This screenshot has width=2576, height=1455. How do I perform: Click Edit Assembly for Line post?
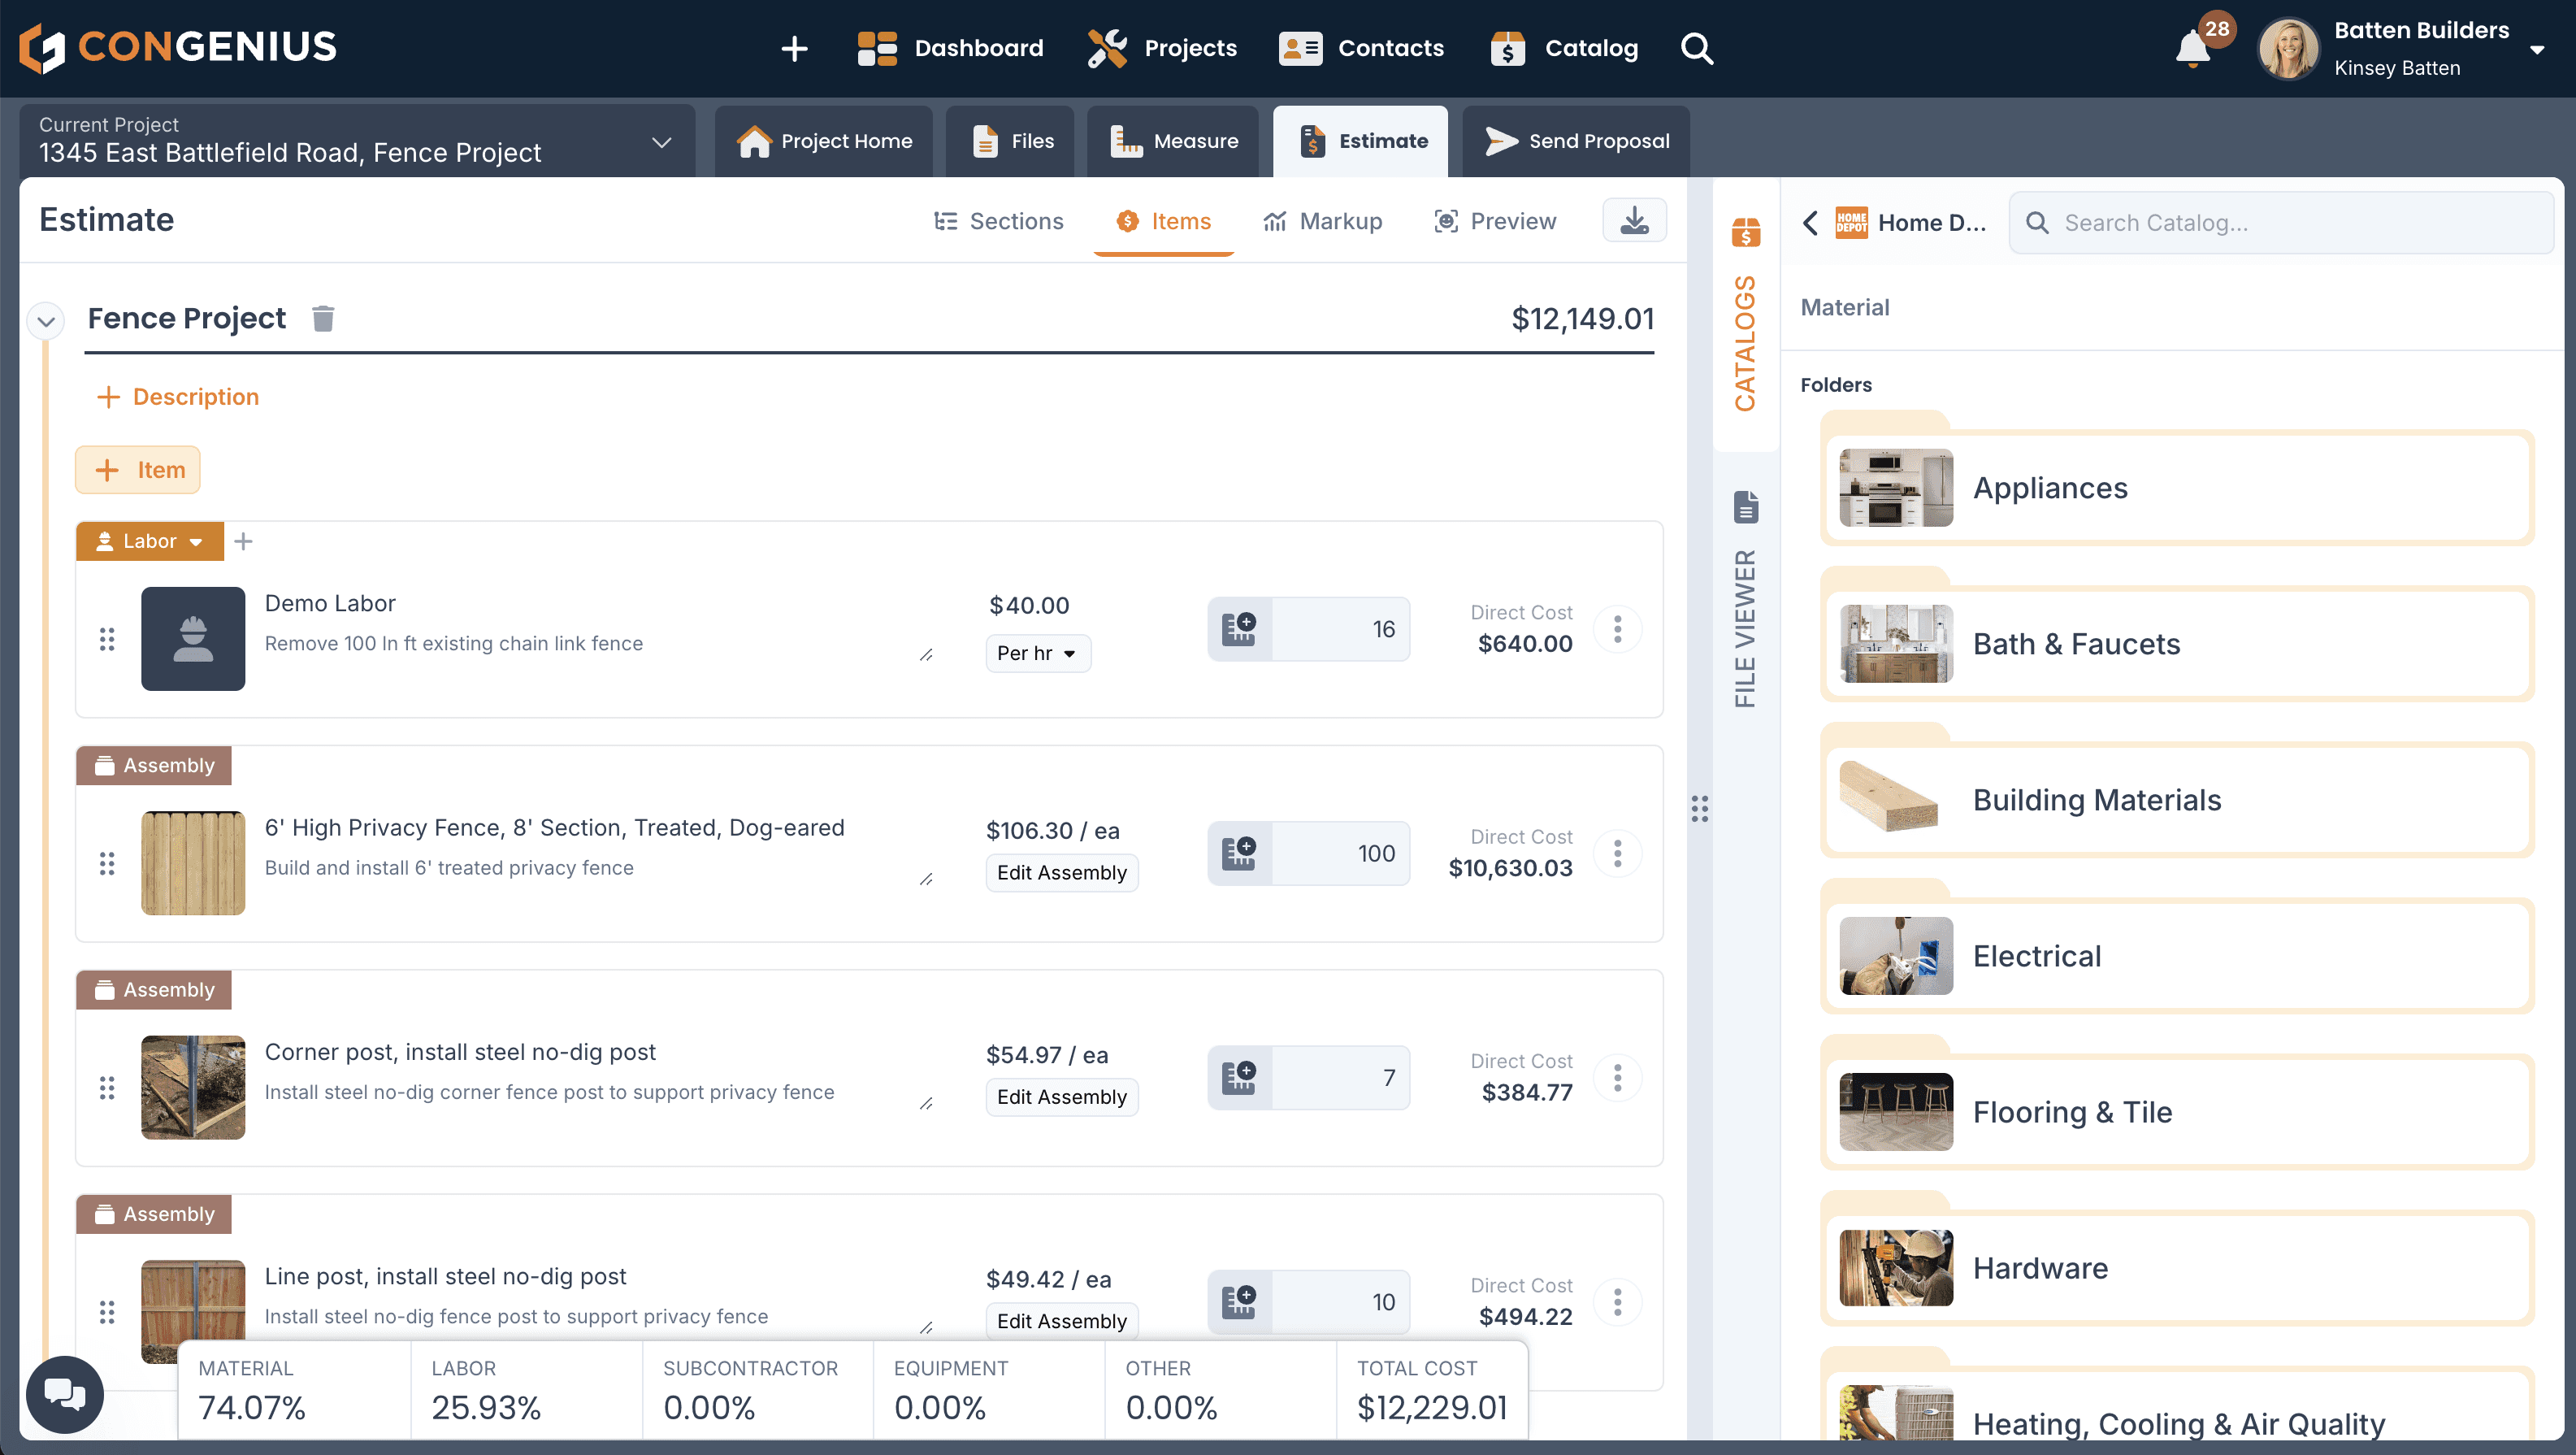pos(1061,1321)
